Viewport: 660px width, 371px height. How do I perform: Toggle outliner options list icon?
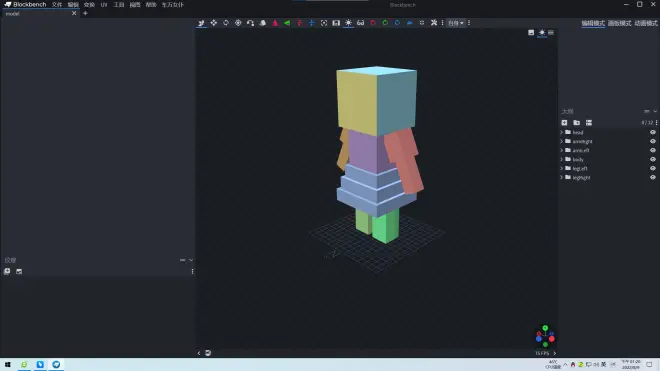589,123
